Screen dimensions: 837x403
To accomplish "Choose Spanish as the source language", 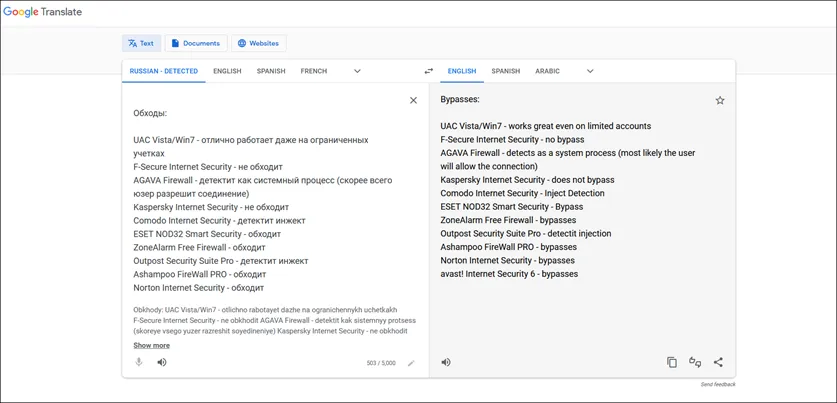I will pyautogui.click(x=271, y=71).
